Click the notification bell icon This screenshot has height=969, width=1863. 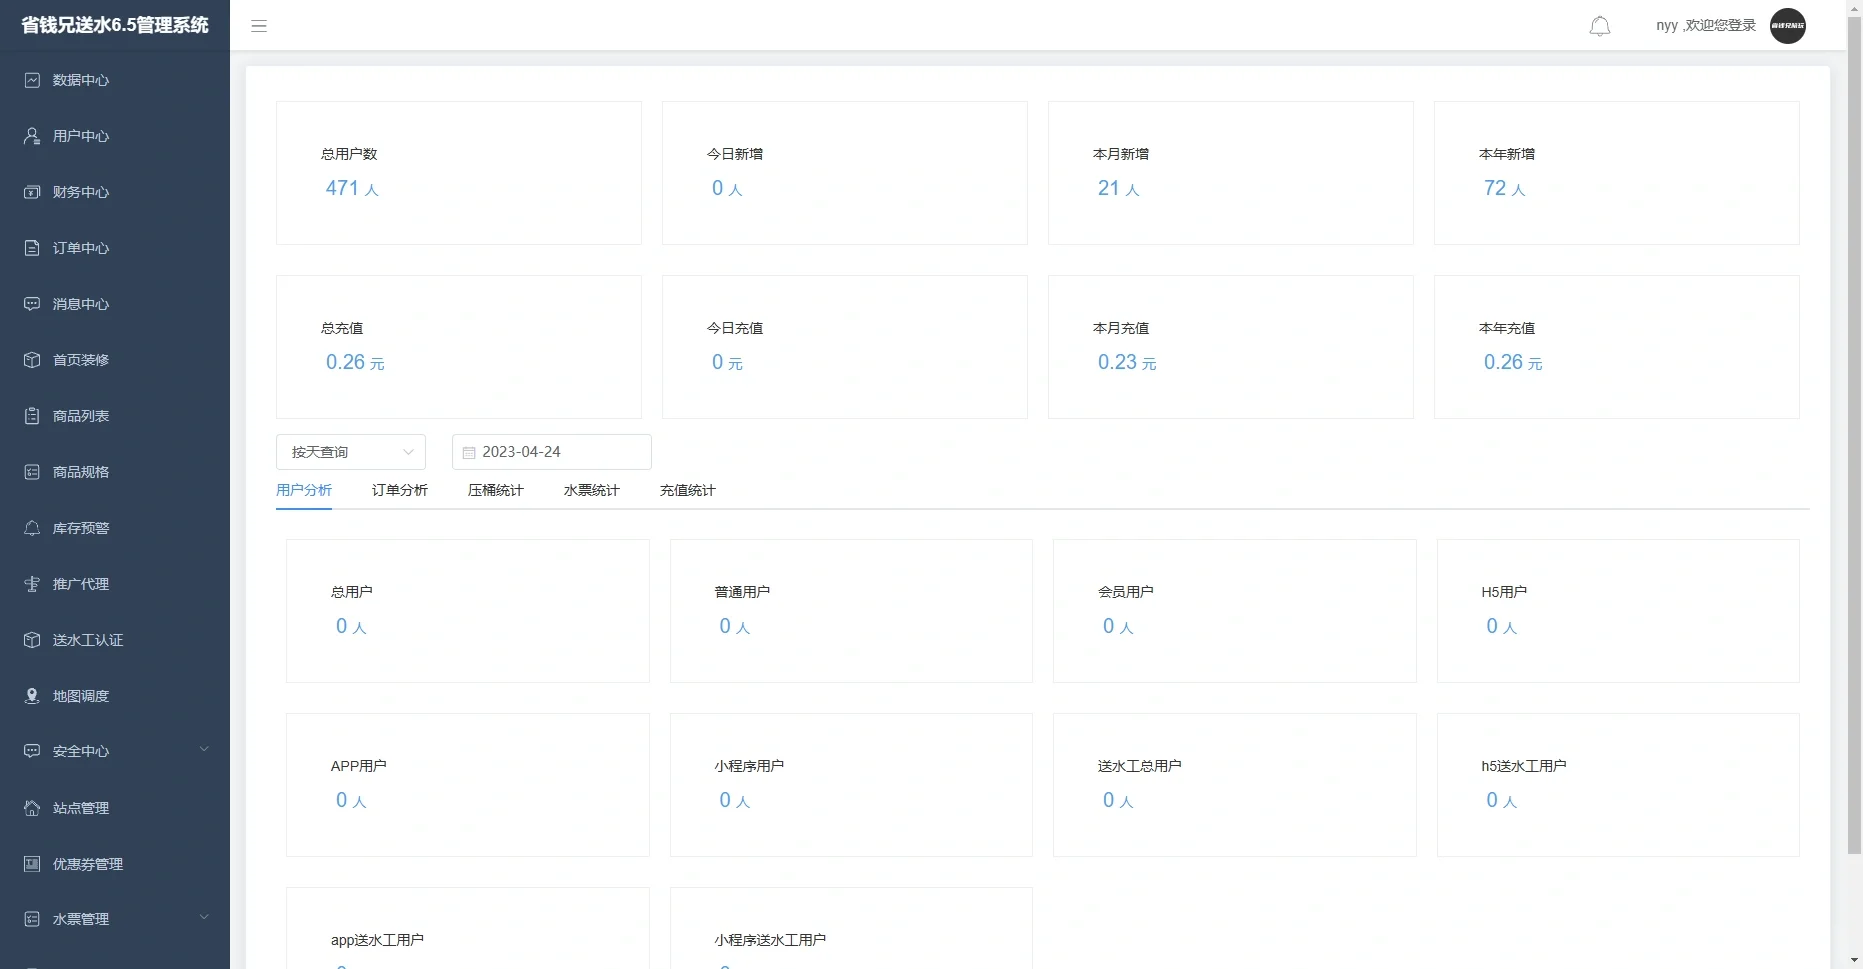[1600, 26]
